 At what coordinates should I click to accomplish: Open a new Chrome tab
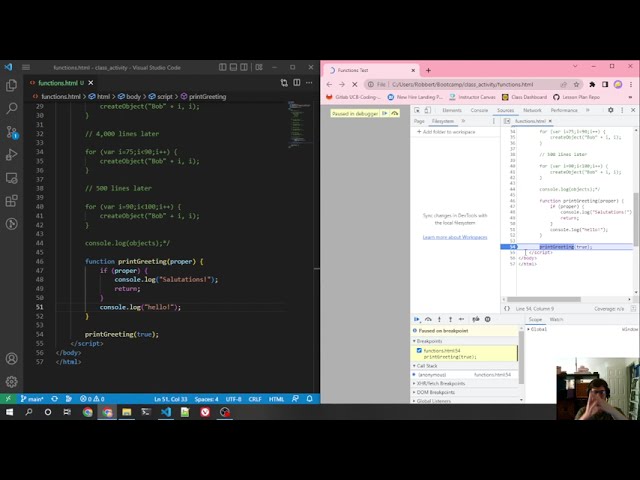[428, 70]
